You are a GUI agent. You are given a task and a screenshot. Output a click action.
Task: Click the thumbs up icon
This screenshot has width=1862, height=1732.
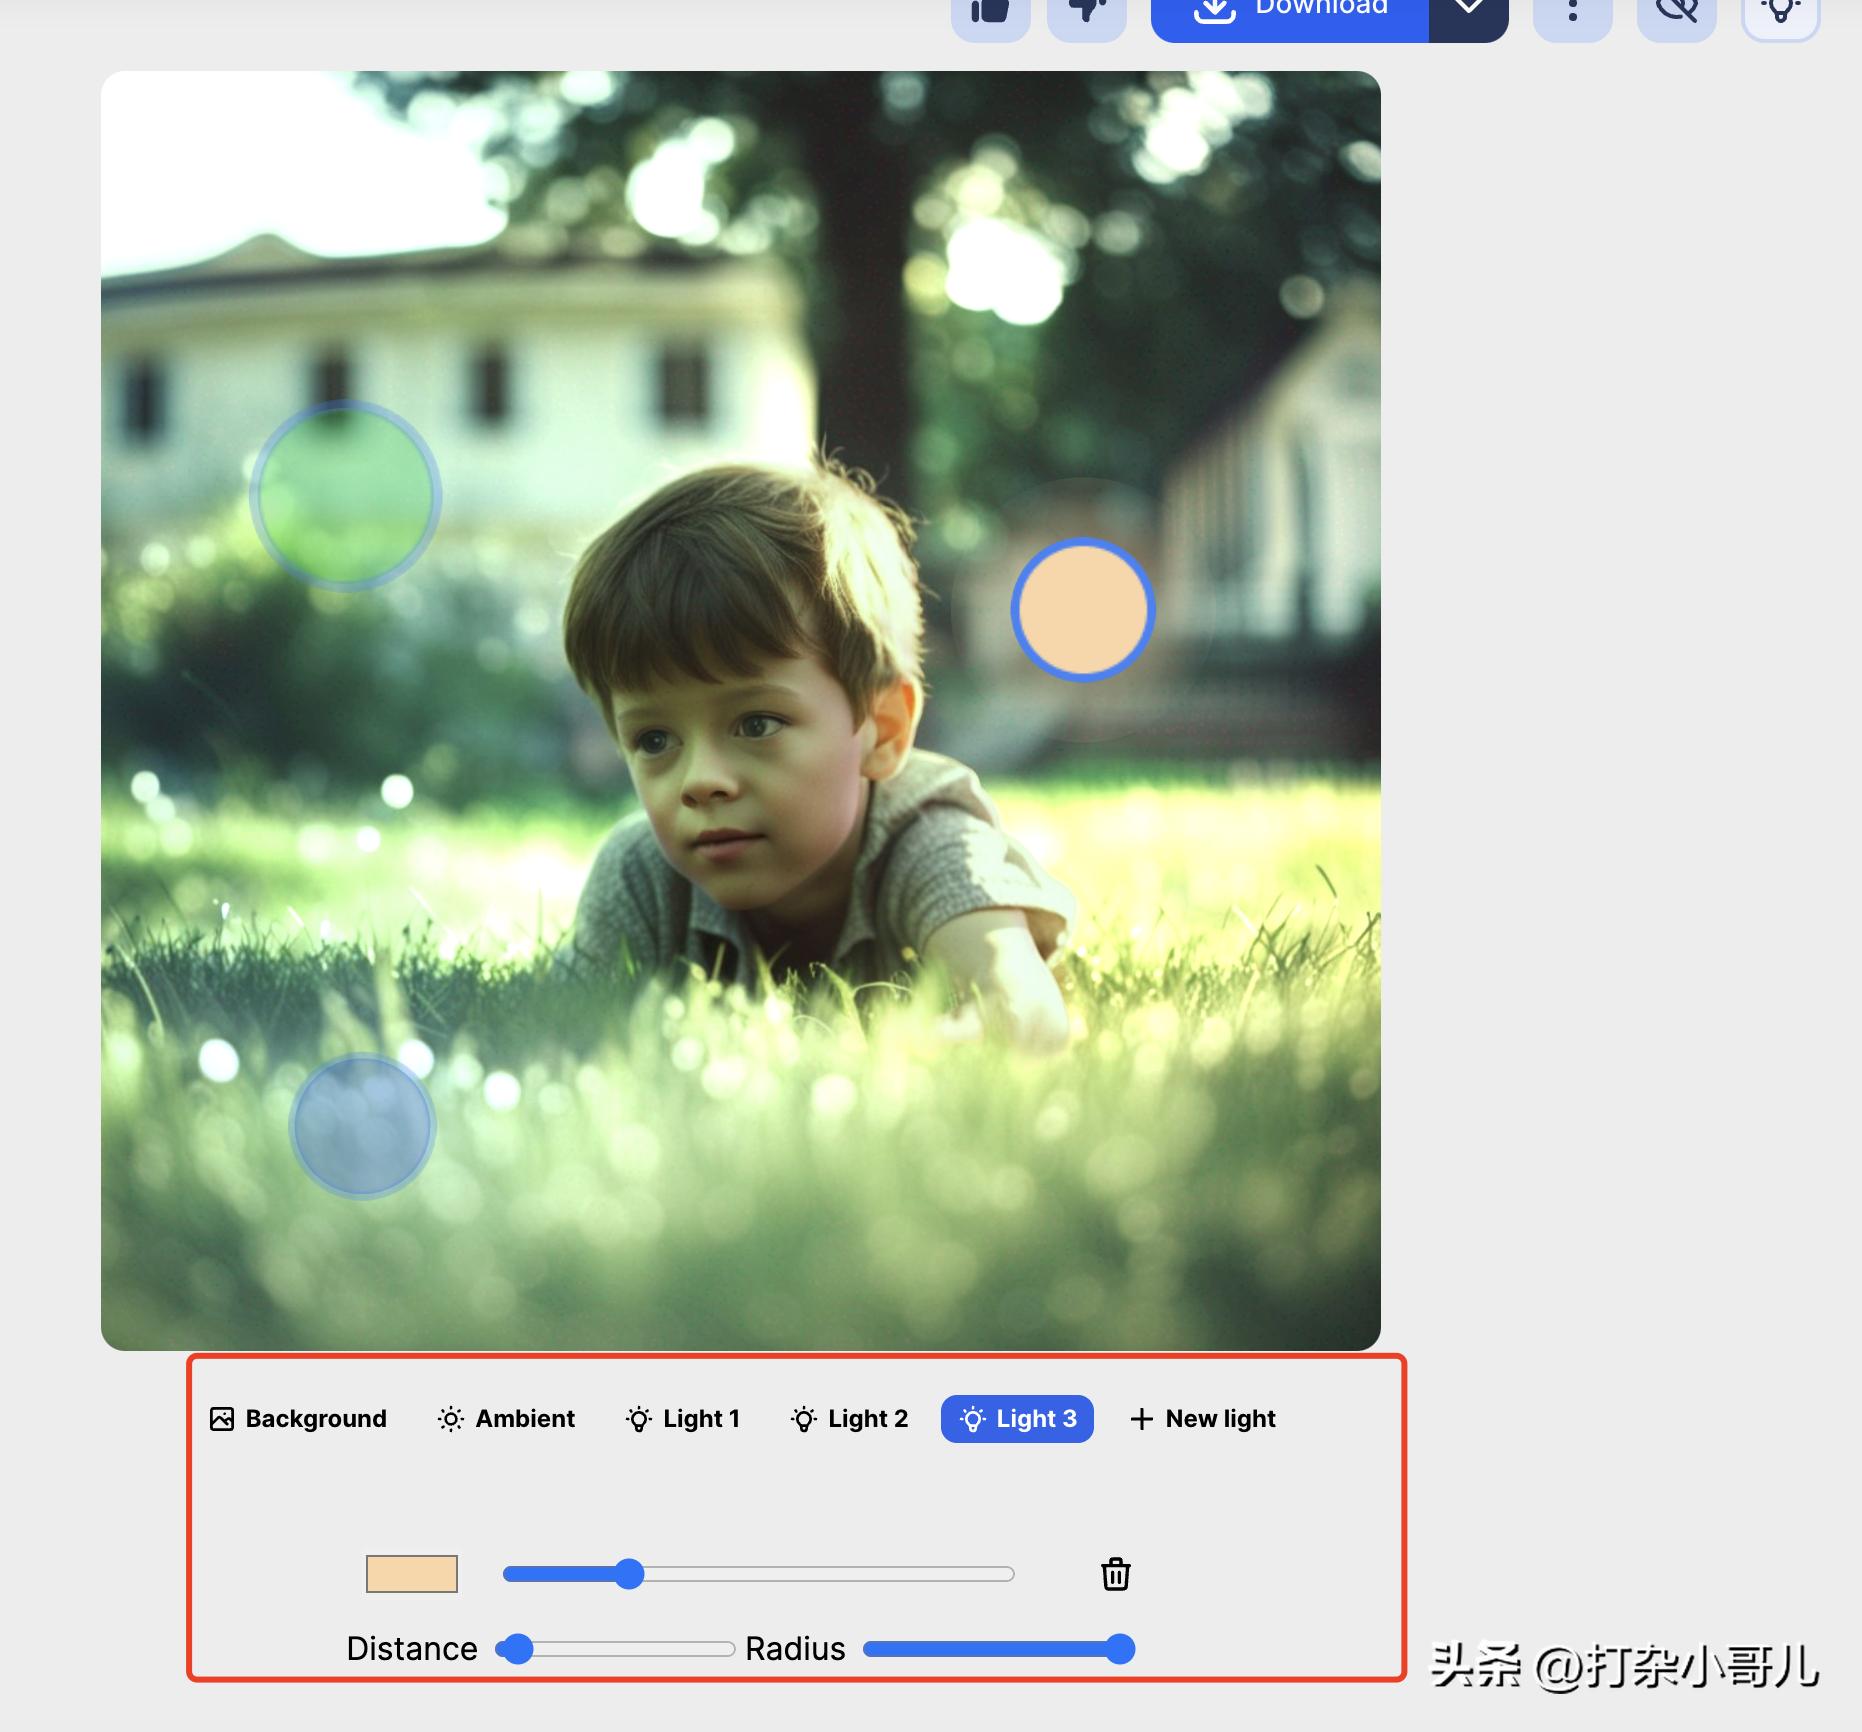point(990,14)
